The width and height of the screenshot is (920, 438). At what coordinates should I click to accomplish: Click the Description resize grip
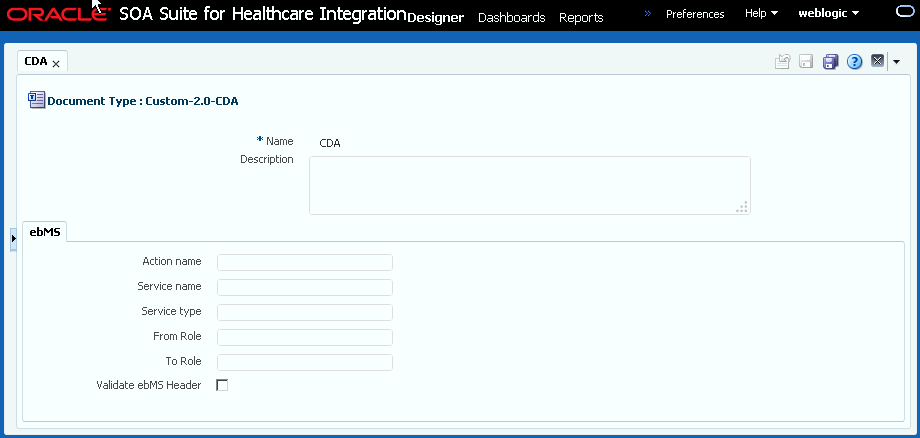click(742, 207)
